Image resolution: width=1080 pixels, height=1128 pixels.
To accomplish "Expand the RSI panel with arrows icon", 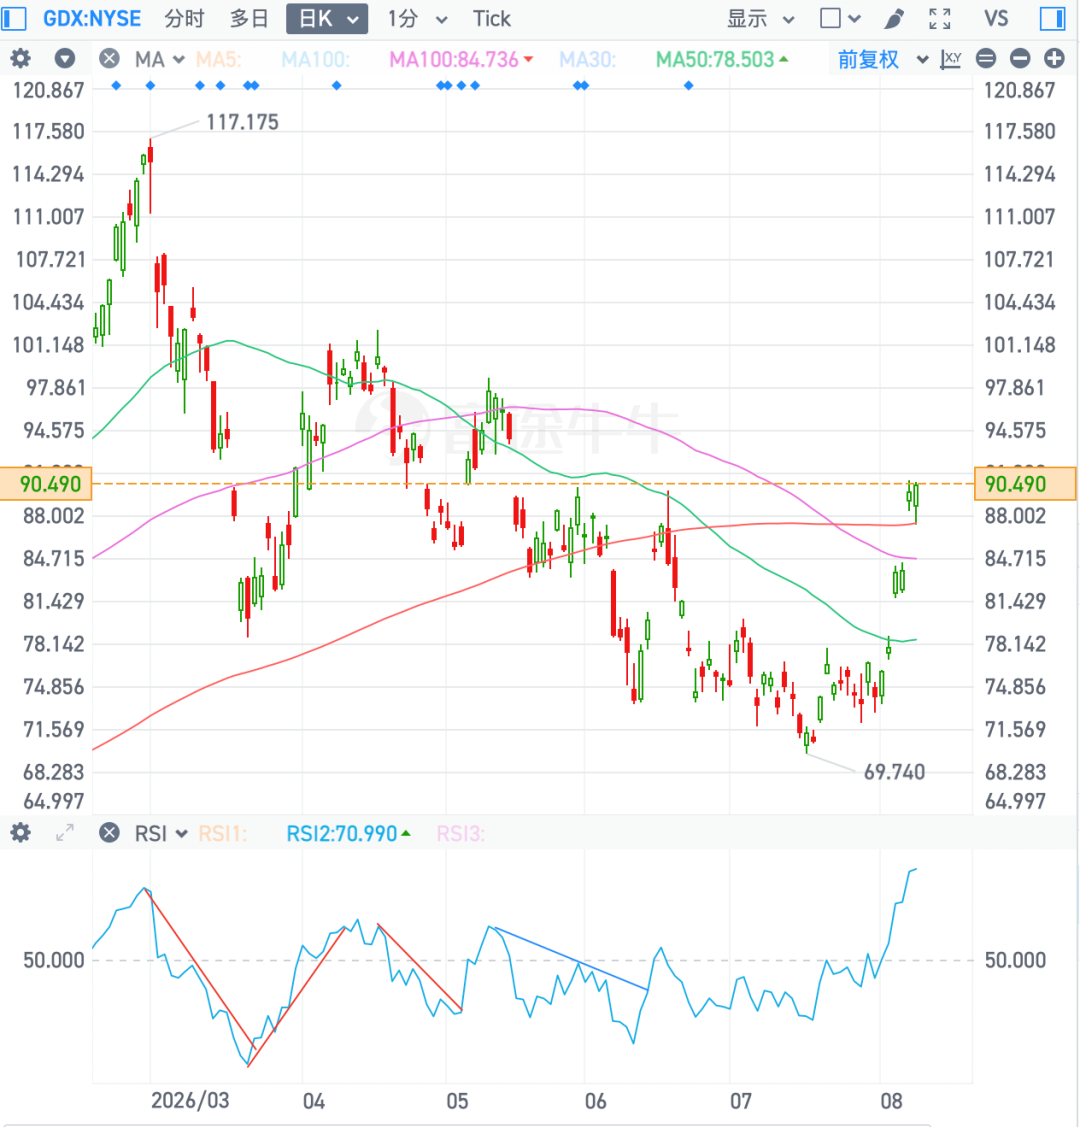I will coord(65,833).
